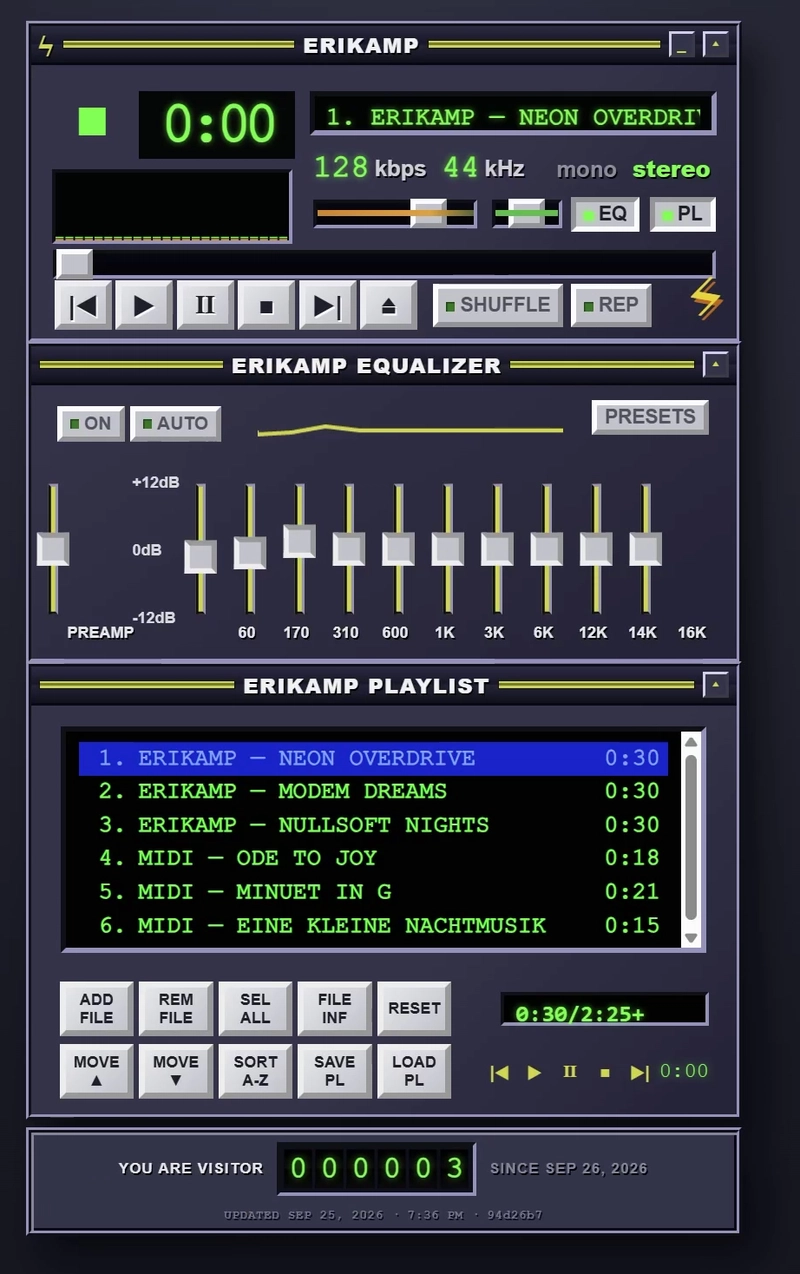Click the 6K equalizer band slider
The height and width of the screenshot is (1274, 800).
pos(497,549)
